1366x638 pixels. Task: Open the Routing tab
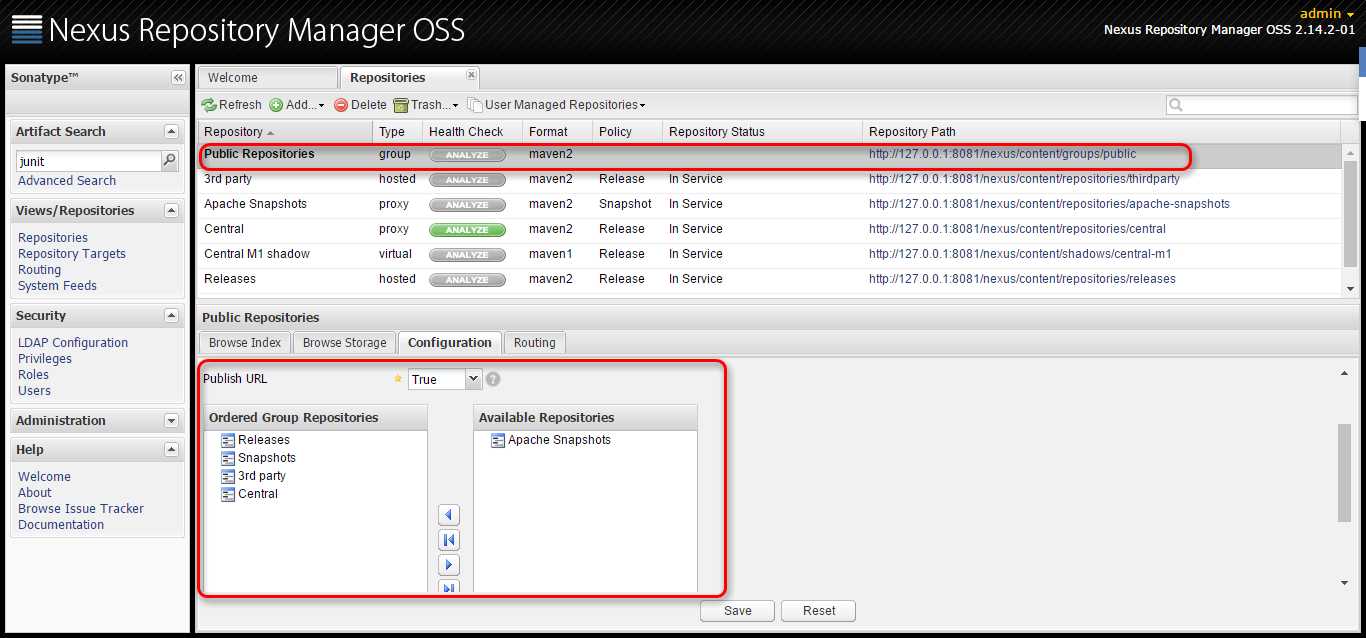coord(535,343)
